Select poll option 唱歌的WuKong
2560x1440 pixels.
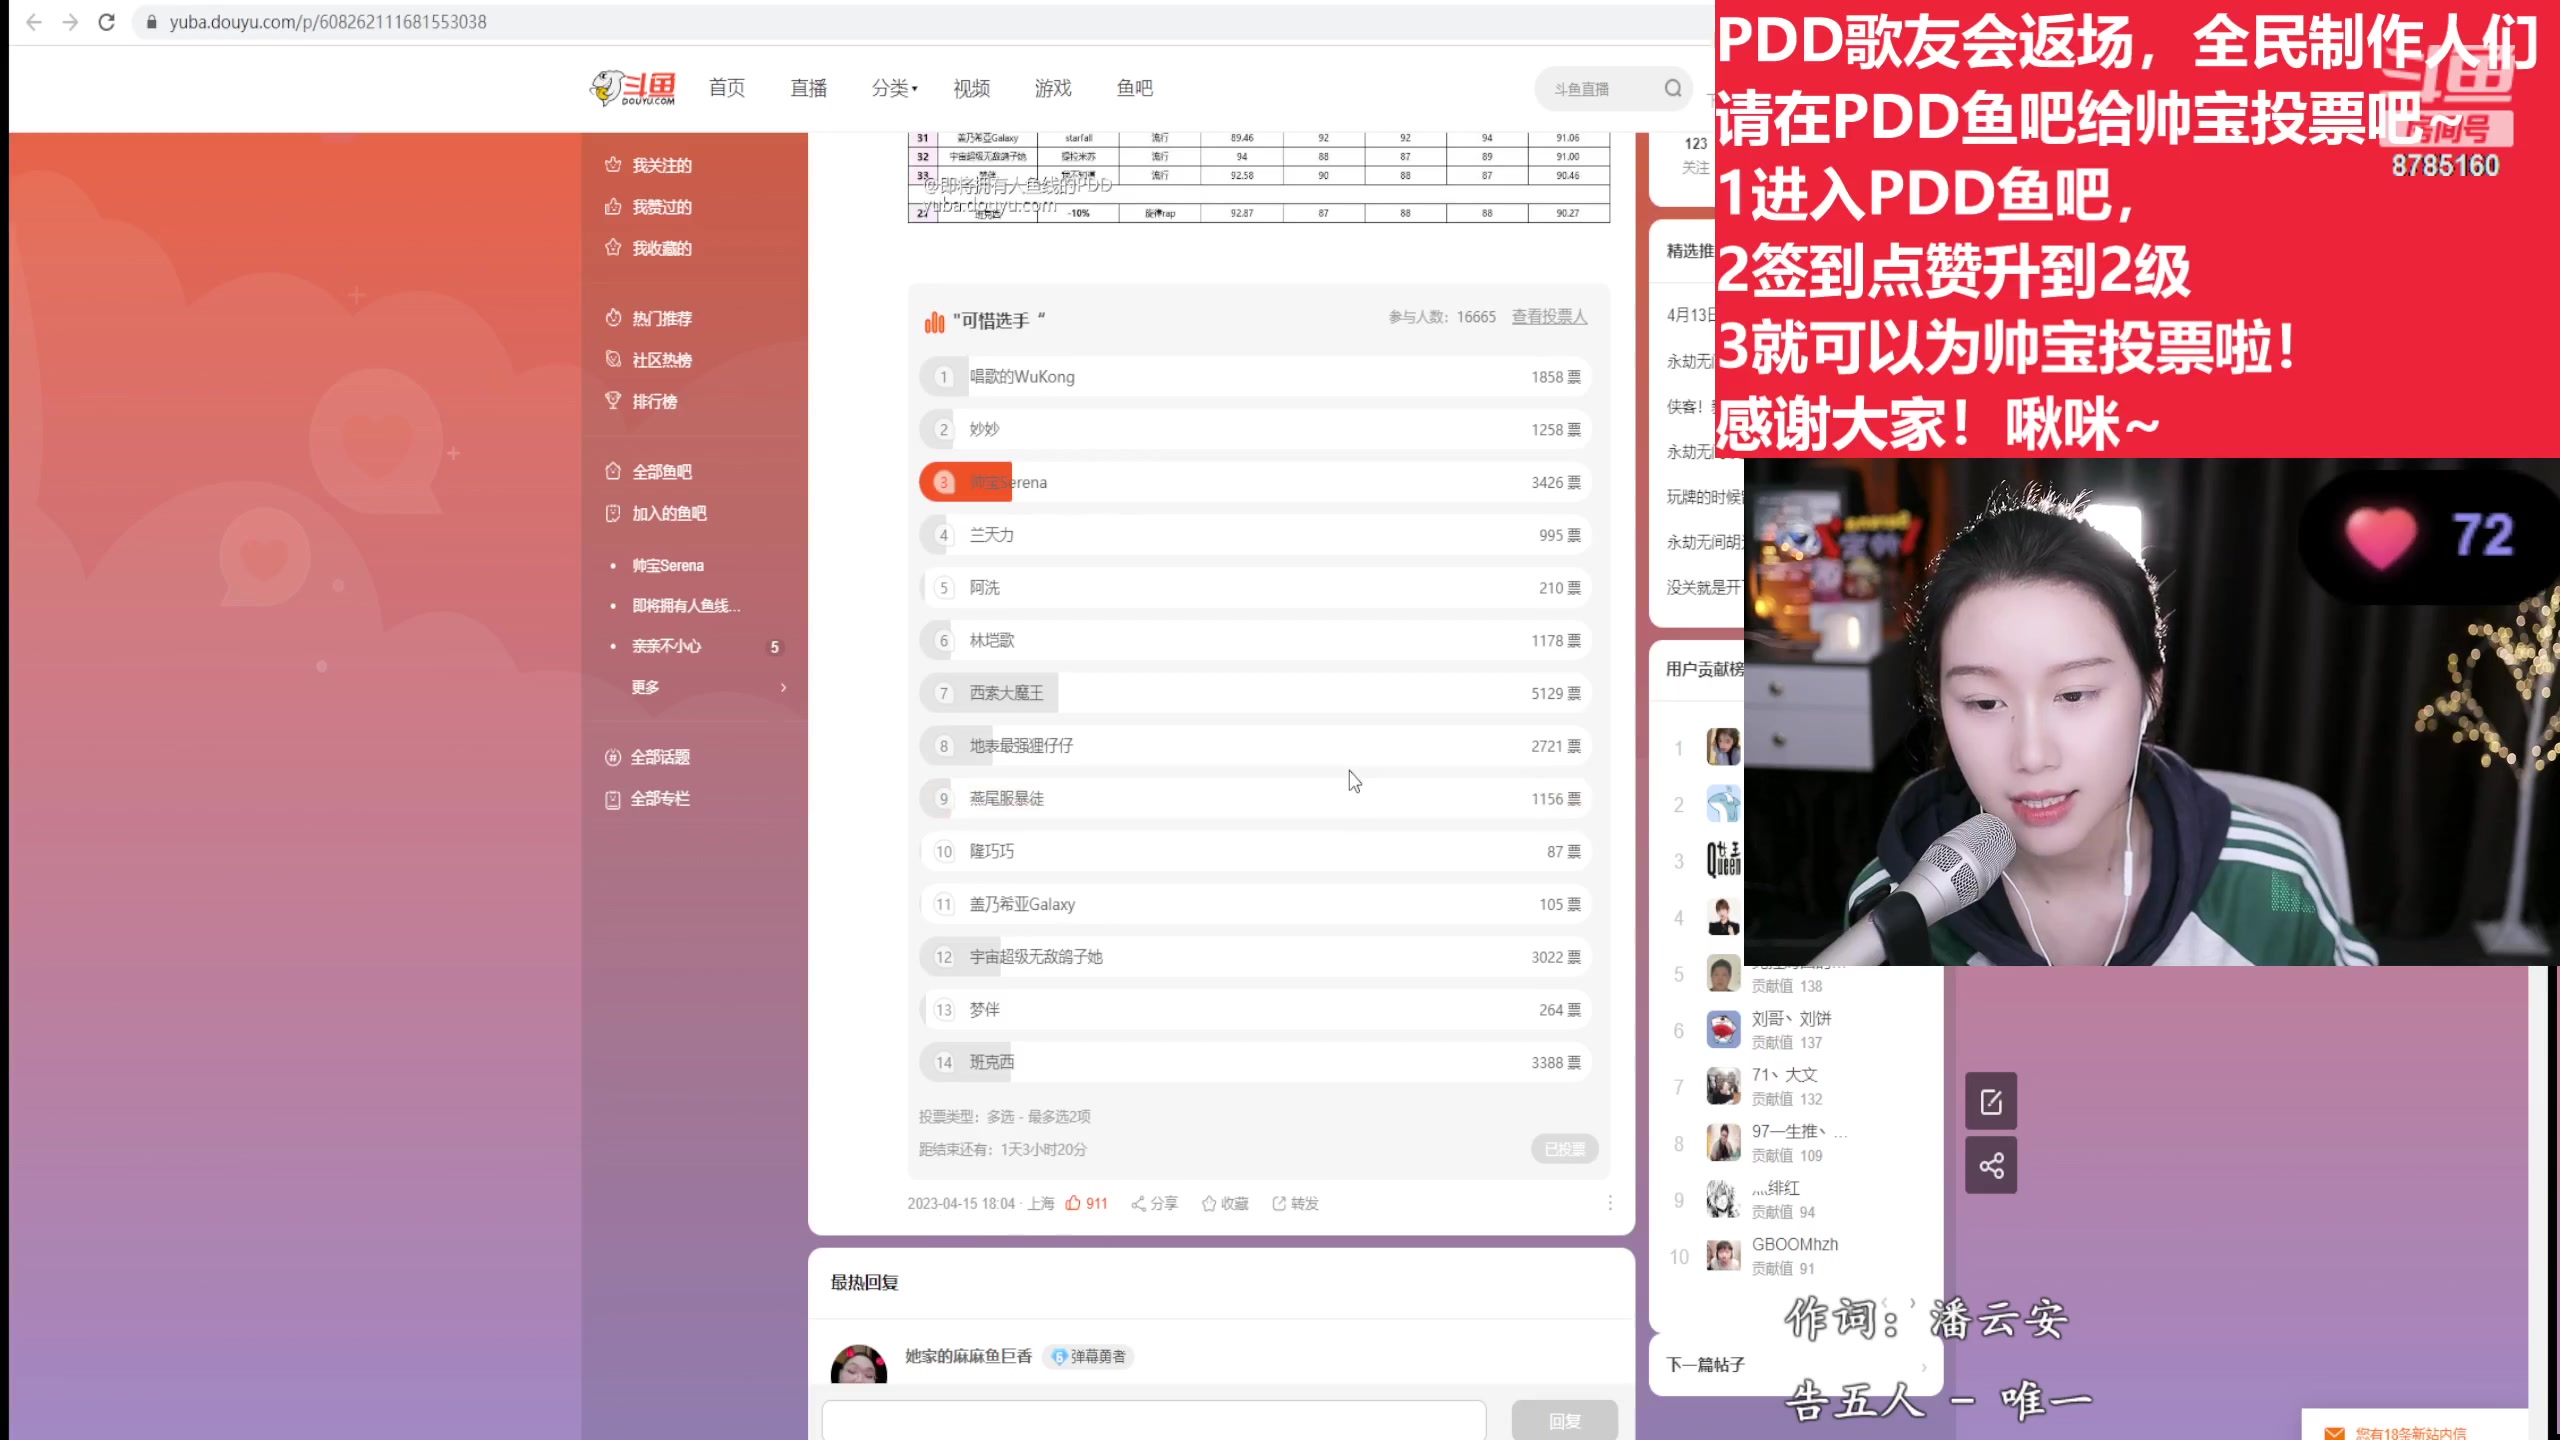pos(1254,377)
